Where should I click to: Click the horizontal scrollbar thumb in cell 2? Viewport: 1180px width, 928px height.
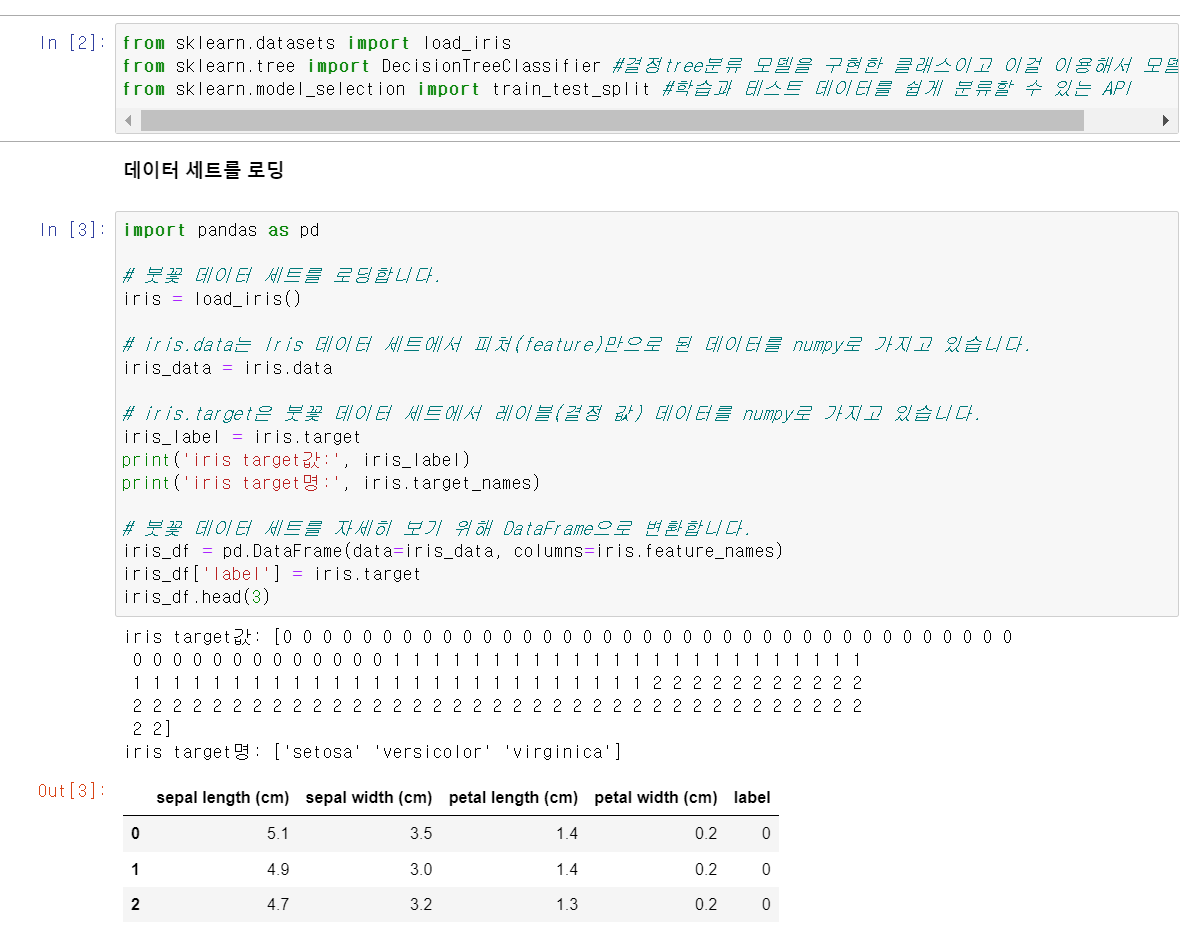tap(612, 120)
